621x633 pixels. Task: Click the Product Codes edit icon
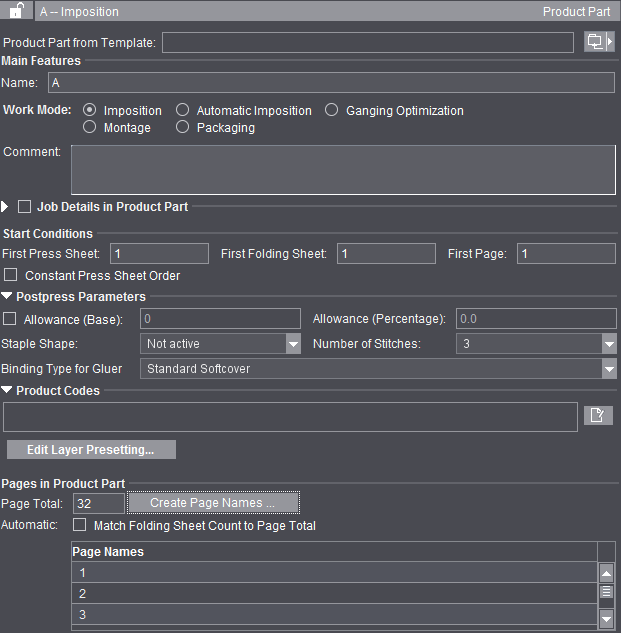[598, 416]
